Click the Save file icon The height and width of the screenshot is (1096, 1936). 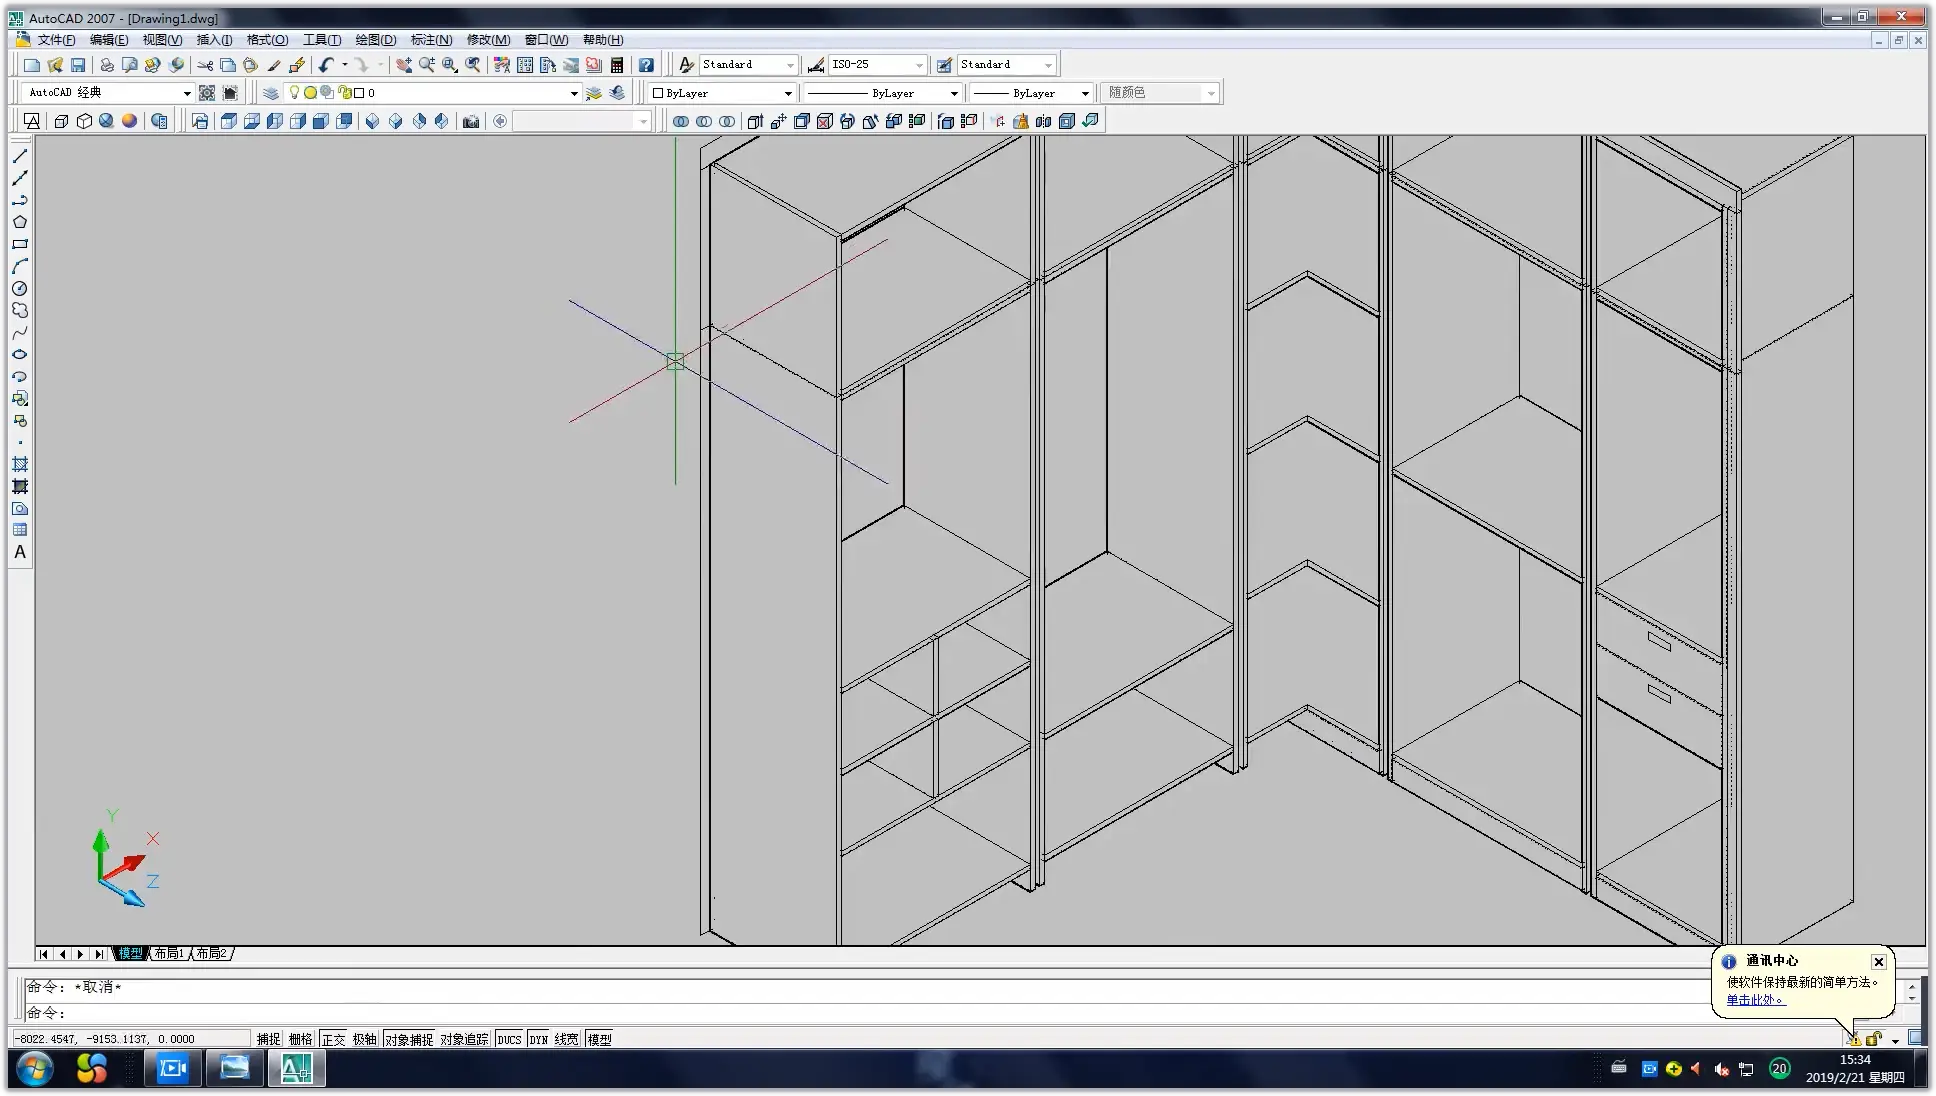pyautogui.click(x=78, y=65)
